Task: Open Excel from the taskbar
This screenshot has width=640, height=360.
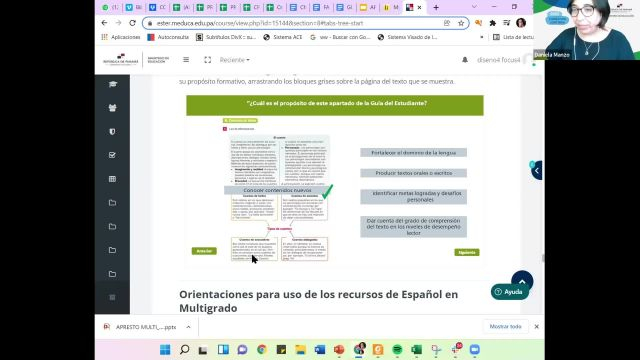Action: pos(416,350)
